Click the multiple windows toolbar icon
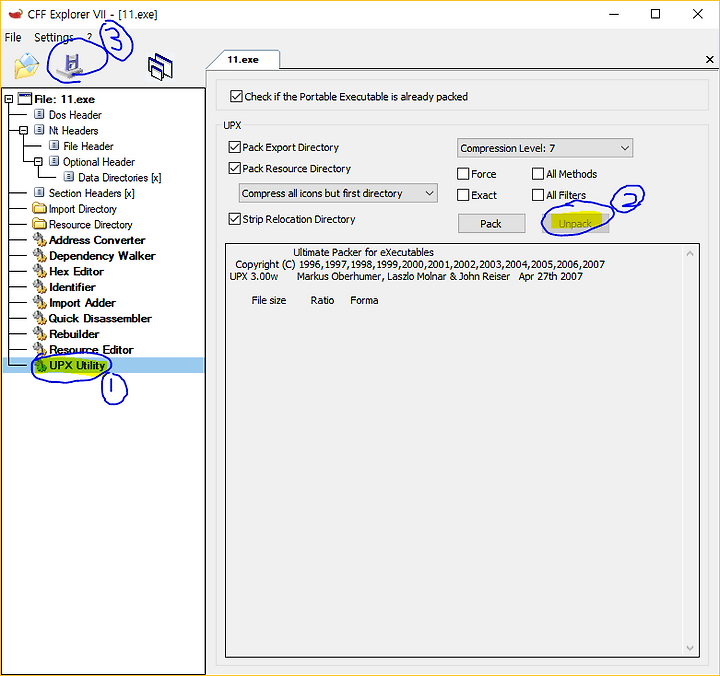 coord(160,67)
